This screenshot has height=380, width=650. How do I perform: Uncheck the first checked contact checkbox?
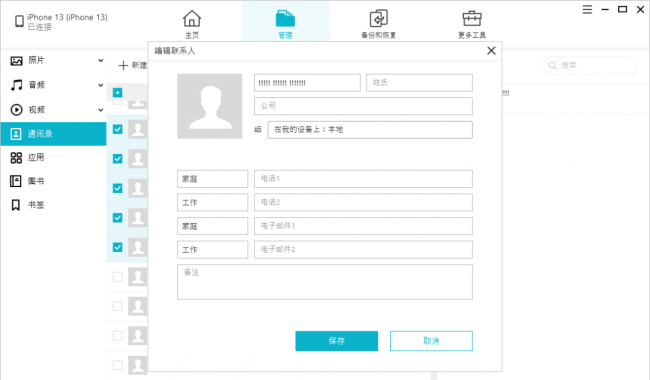tap(118, 129)
